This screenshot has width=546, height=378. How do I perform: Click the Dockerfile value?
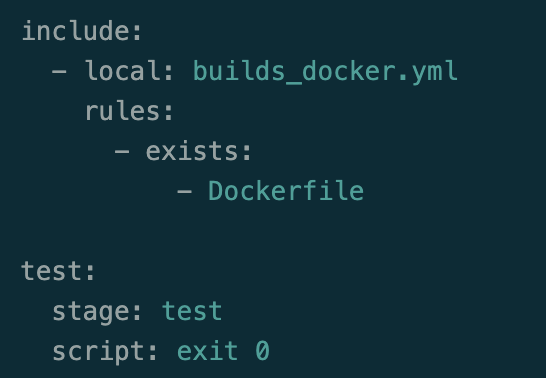click(286, 191)
